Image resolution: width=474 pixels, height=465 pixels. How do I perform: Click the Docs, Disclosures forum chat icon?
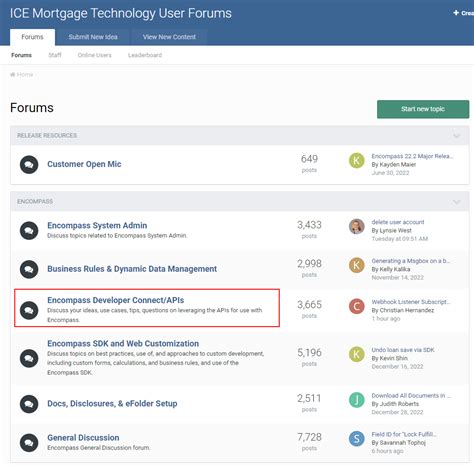(x=29, y=404)
